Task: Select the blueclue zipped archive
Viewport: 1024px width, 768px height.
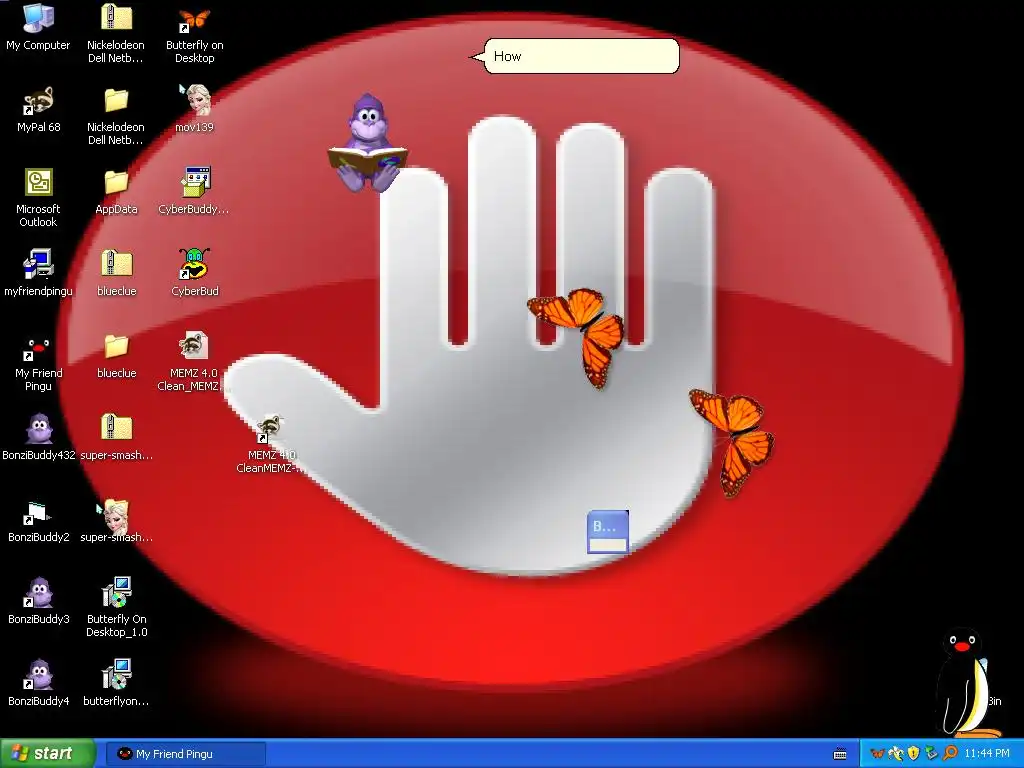Action: (x=116, y=273)
